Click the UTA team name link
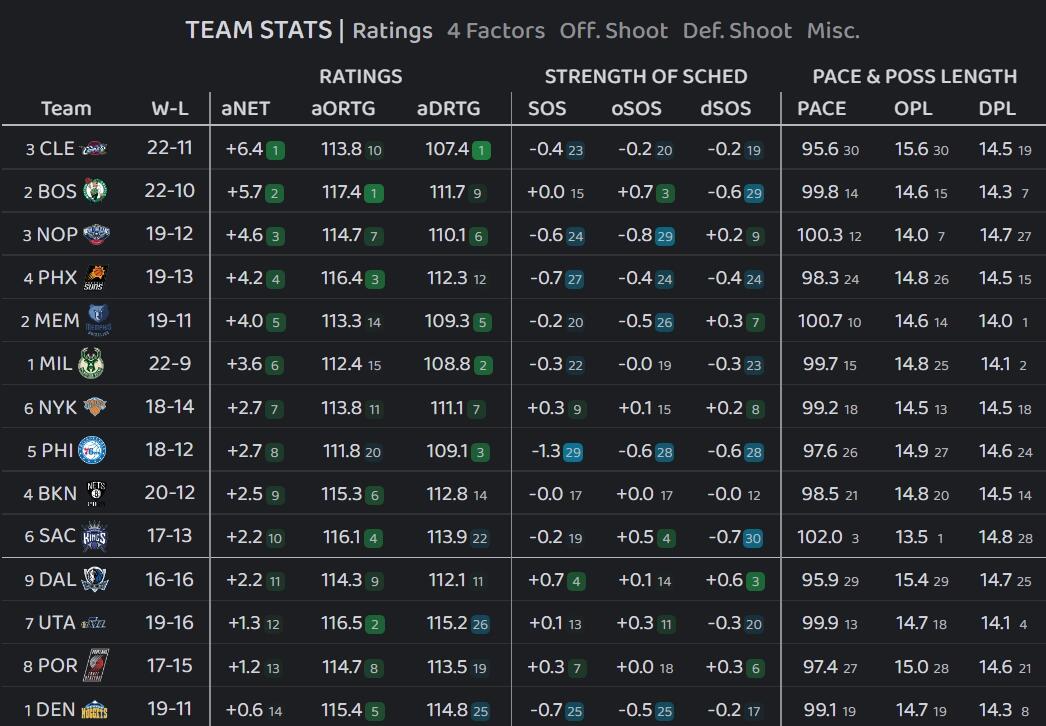Viewport: 1046px width, 726px height. [x=56, y=623]
